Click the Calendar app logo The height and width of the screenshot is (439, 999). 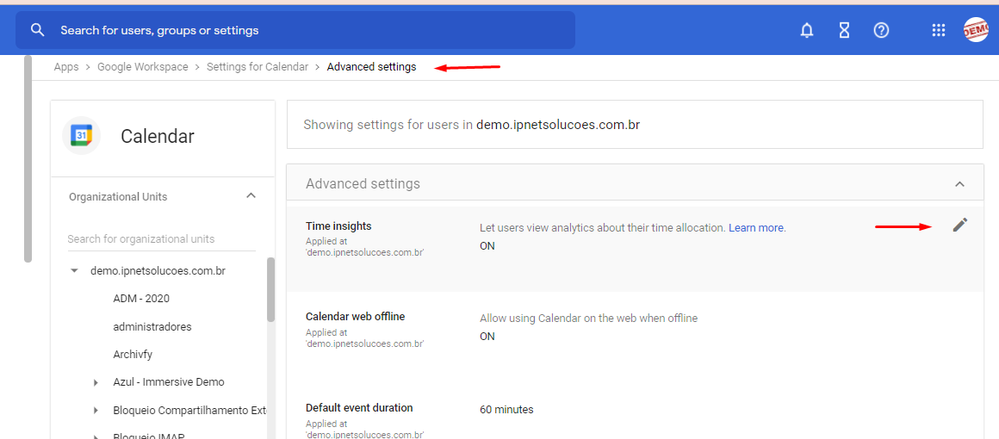point(82,136)
